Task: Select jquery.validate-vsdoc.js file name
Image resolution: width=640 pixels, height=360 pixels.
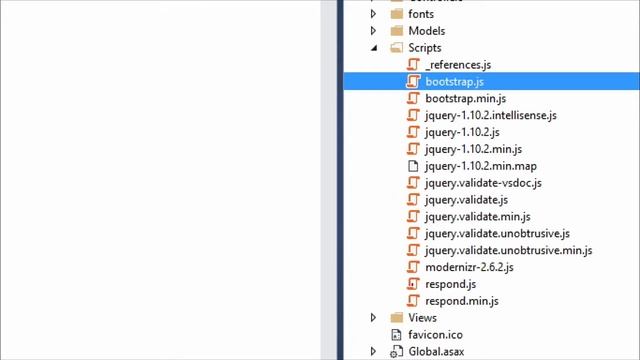Action: point(483,183)
